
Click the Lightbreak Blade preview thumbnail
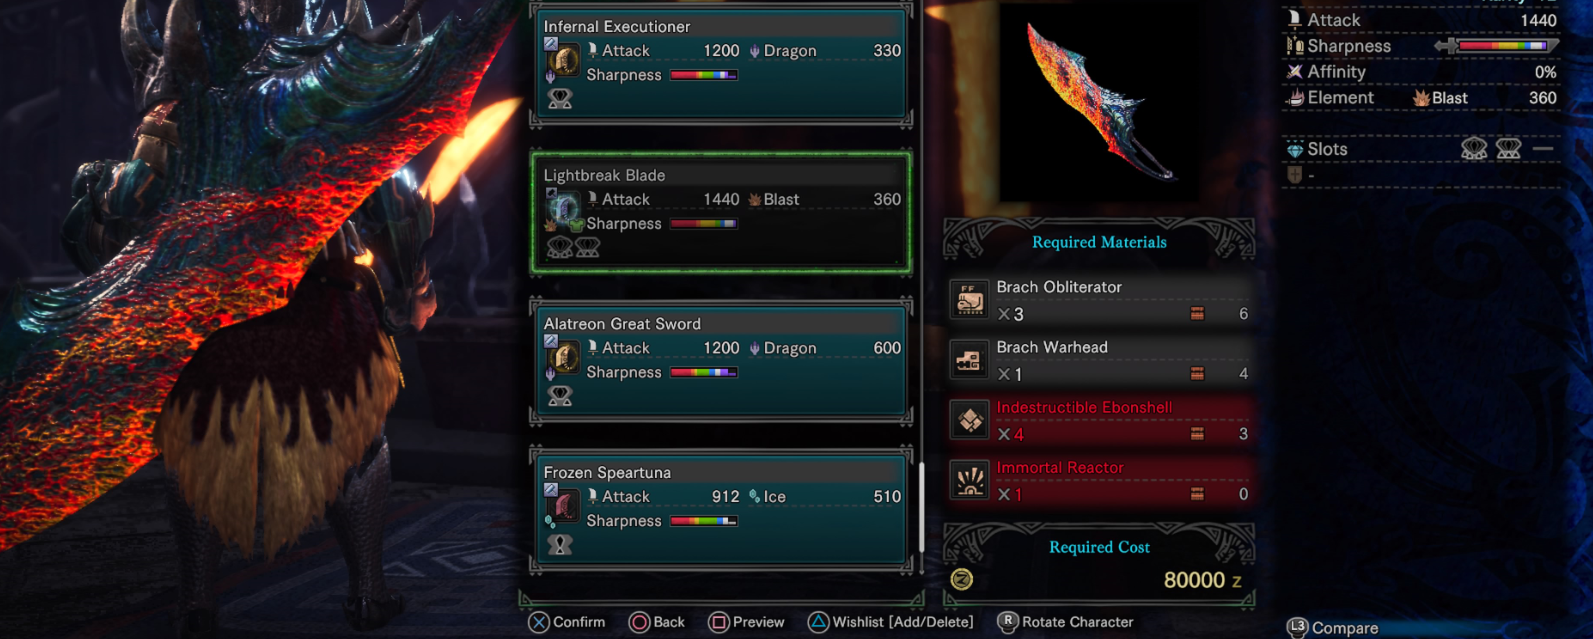pos(1100,102)
